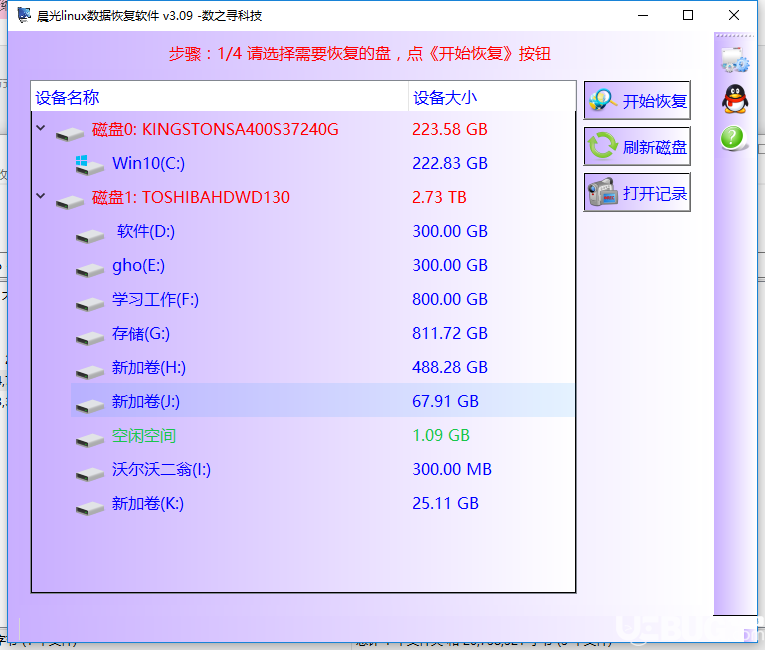765x650 pixels.
Task: Click the drive icon beside 新加卷(K:)
Action: pos(90,508)
